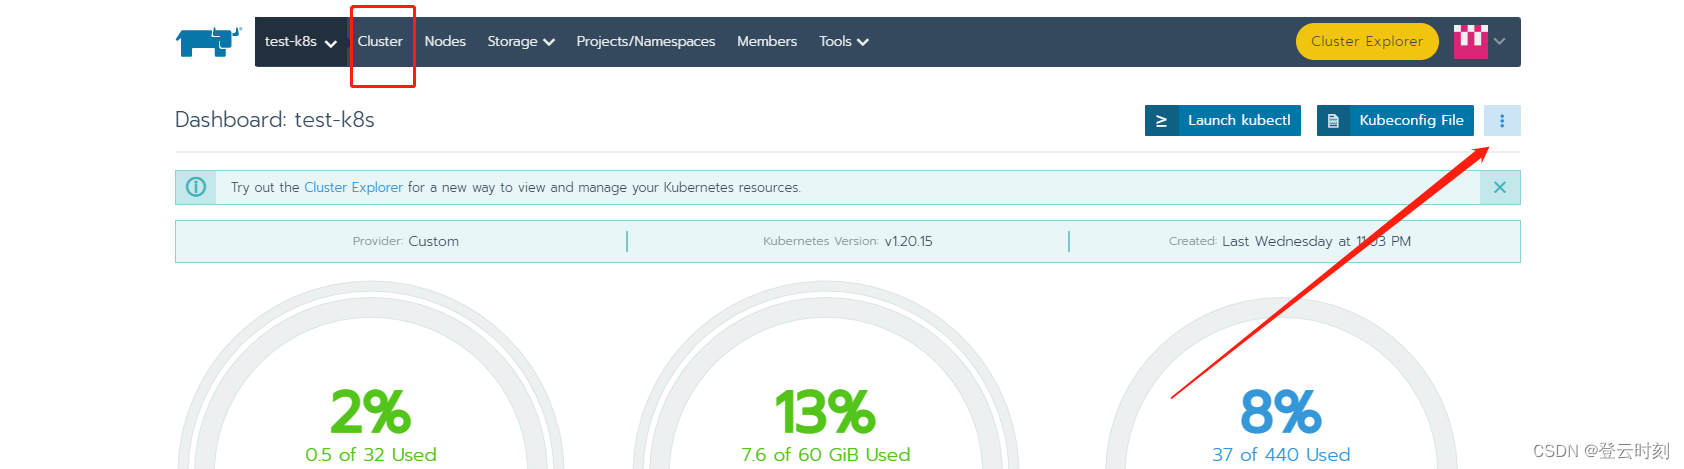The height and width of the screenshot is (469, 1684).
Task: Click the Dashboard: test-k8s heading
Action: click(275, 120)
